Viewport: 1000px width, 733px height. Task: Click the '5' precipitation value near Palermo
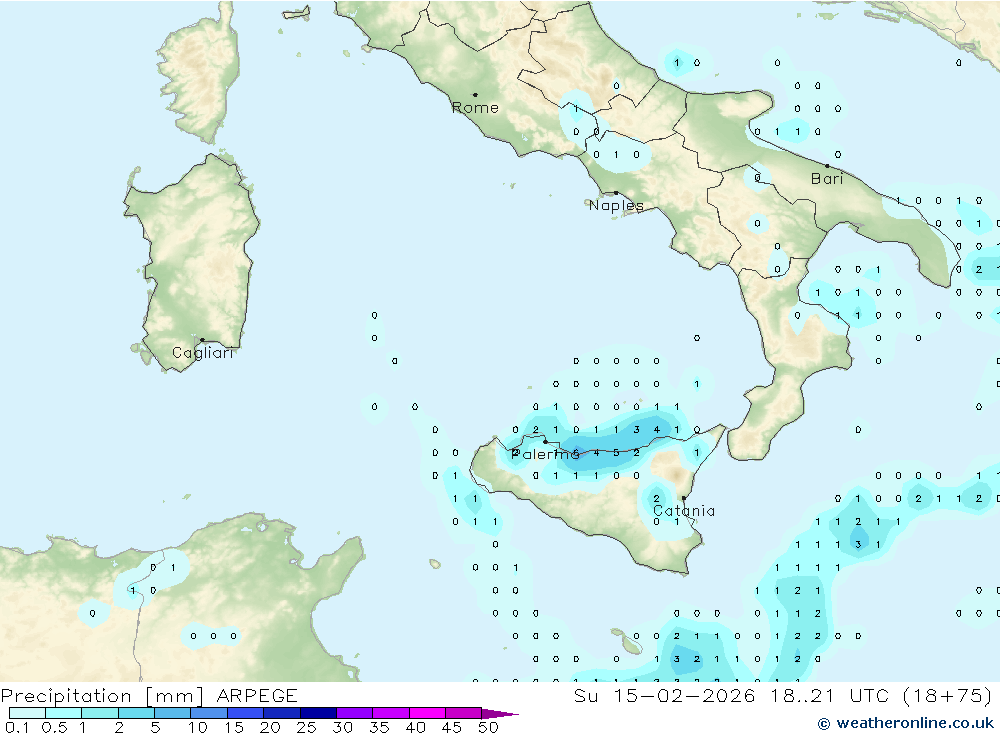[616, 452]
